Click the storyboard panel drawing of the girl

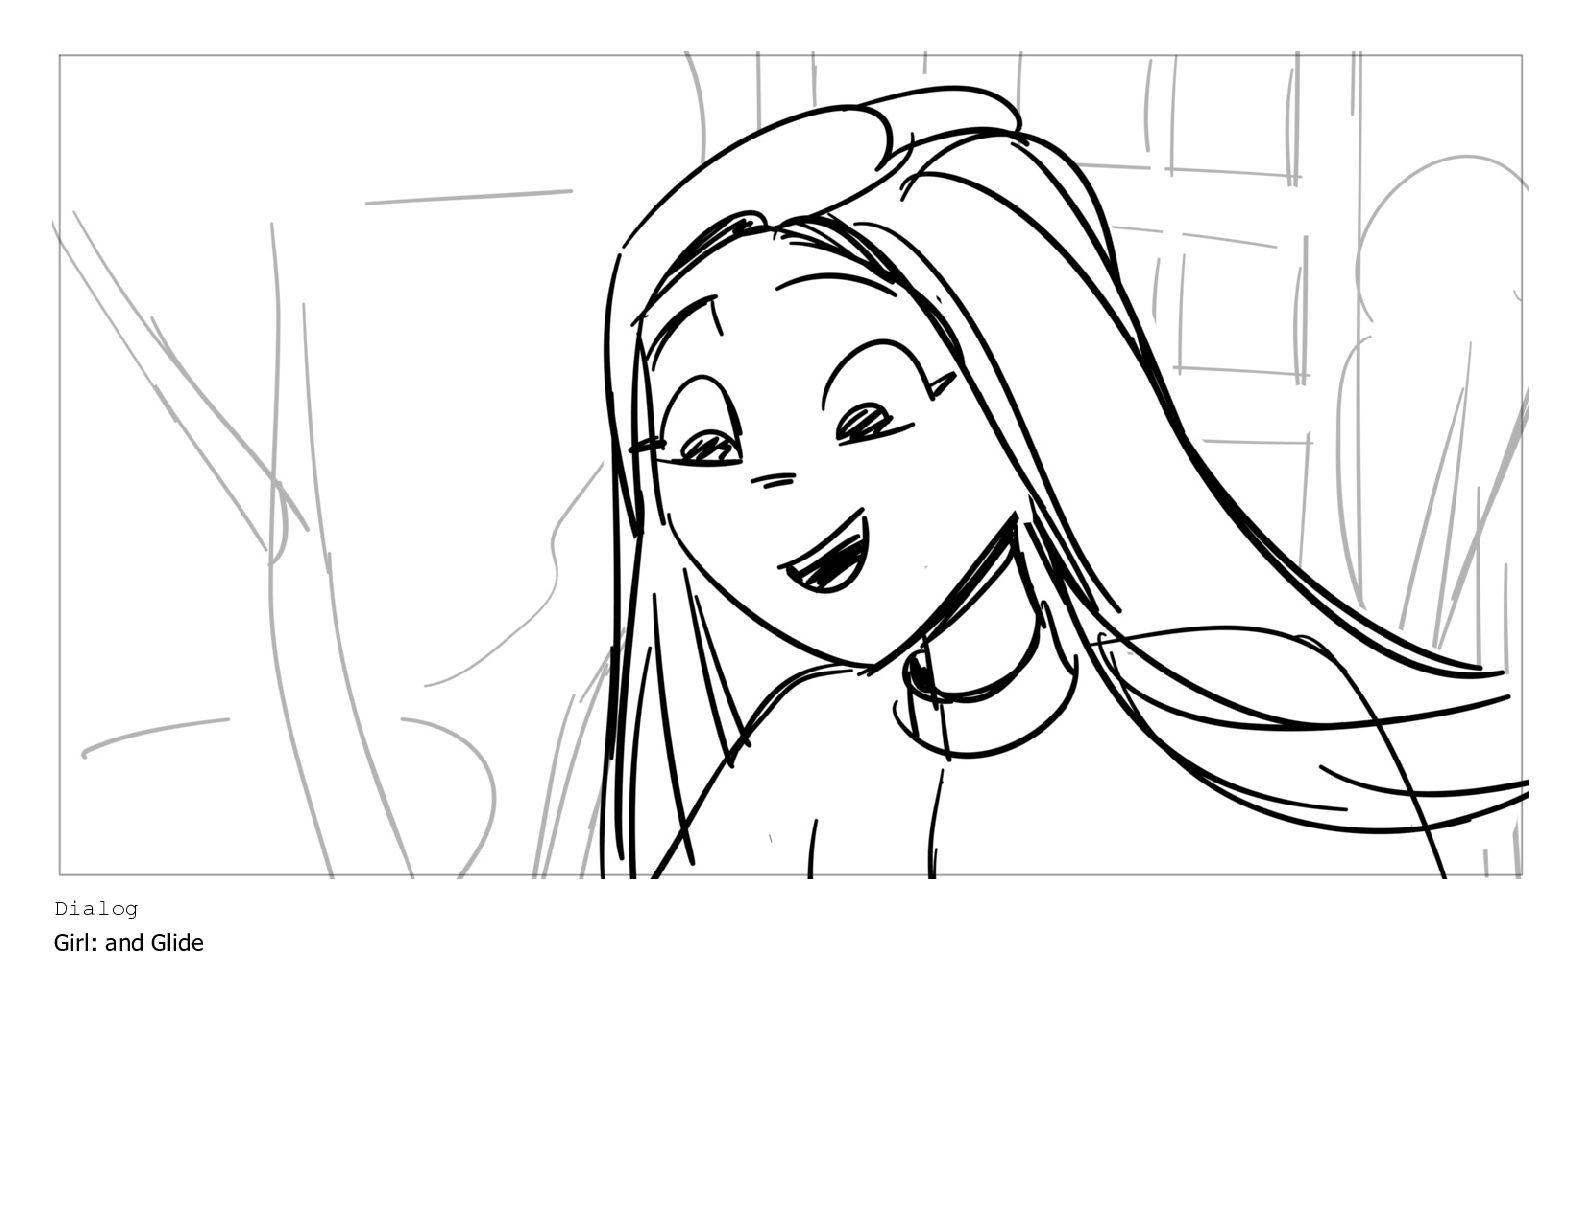point(790,465)
